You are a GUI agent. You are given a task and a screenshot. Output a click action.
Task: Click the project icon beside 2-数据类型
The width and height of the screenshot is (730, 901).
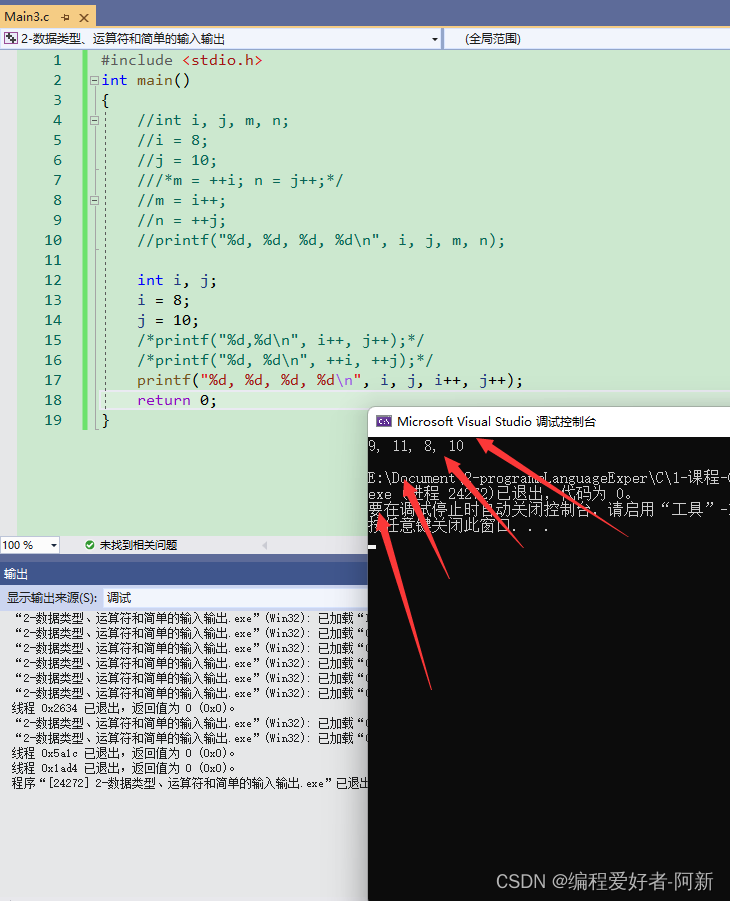11,38
